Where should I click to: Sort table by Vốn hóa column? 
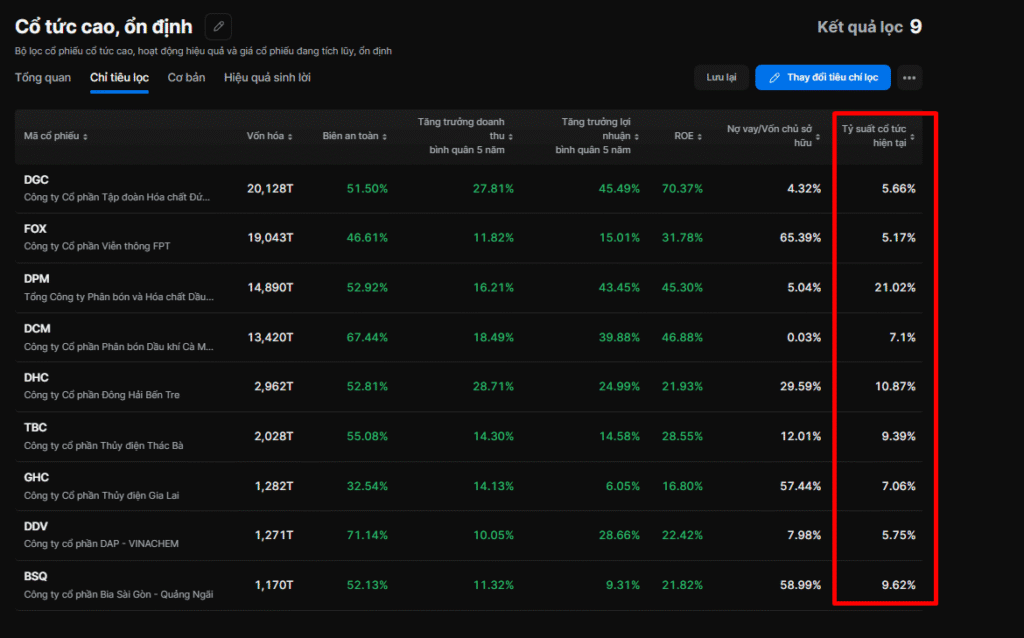tap(269, 136)
